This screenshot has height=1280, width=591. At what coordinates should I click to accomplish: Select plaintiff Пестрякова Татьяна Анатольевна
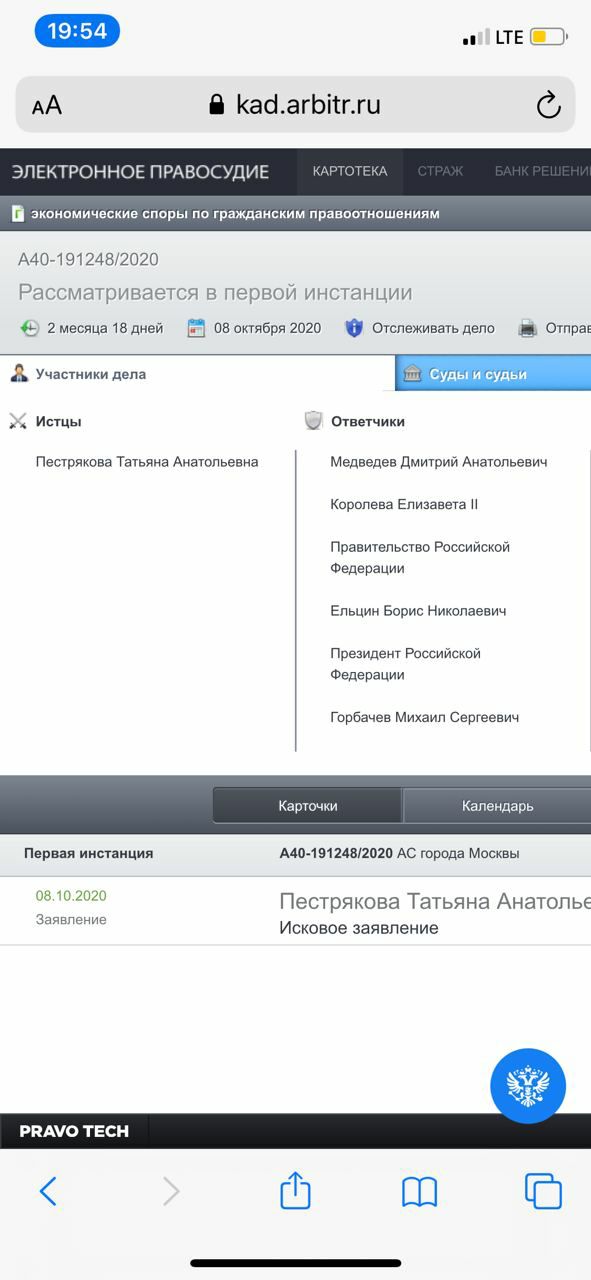pos(147,462)
